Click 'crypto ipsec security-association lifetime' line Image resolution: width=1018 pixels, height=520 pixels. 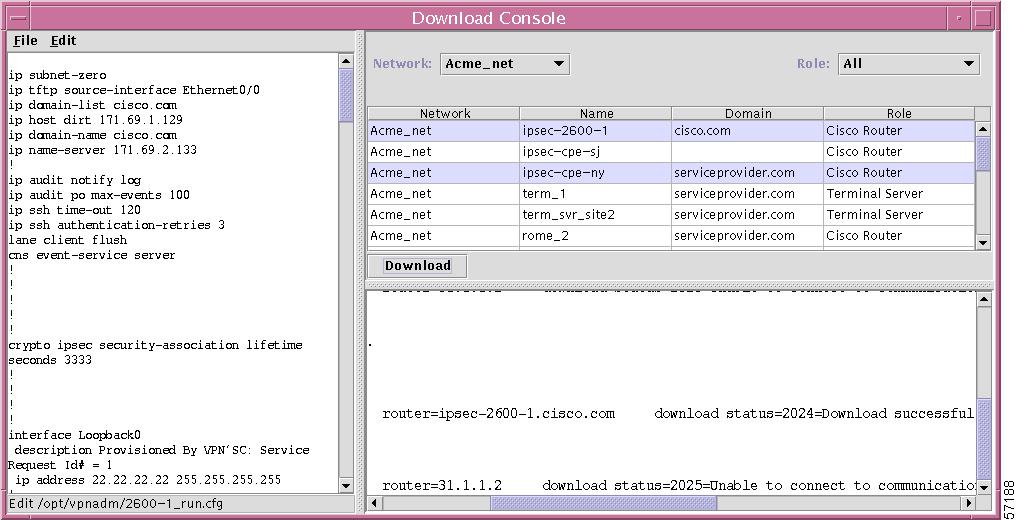pyautogui.click(x=155, y=345)
